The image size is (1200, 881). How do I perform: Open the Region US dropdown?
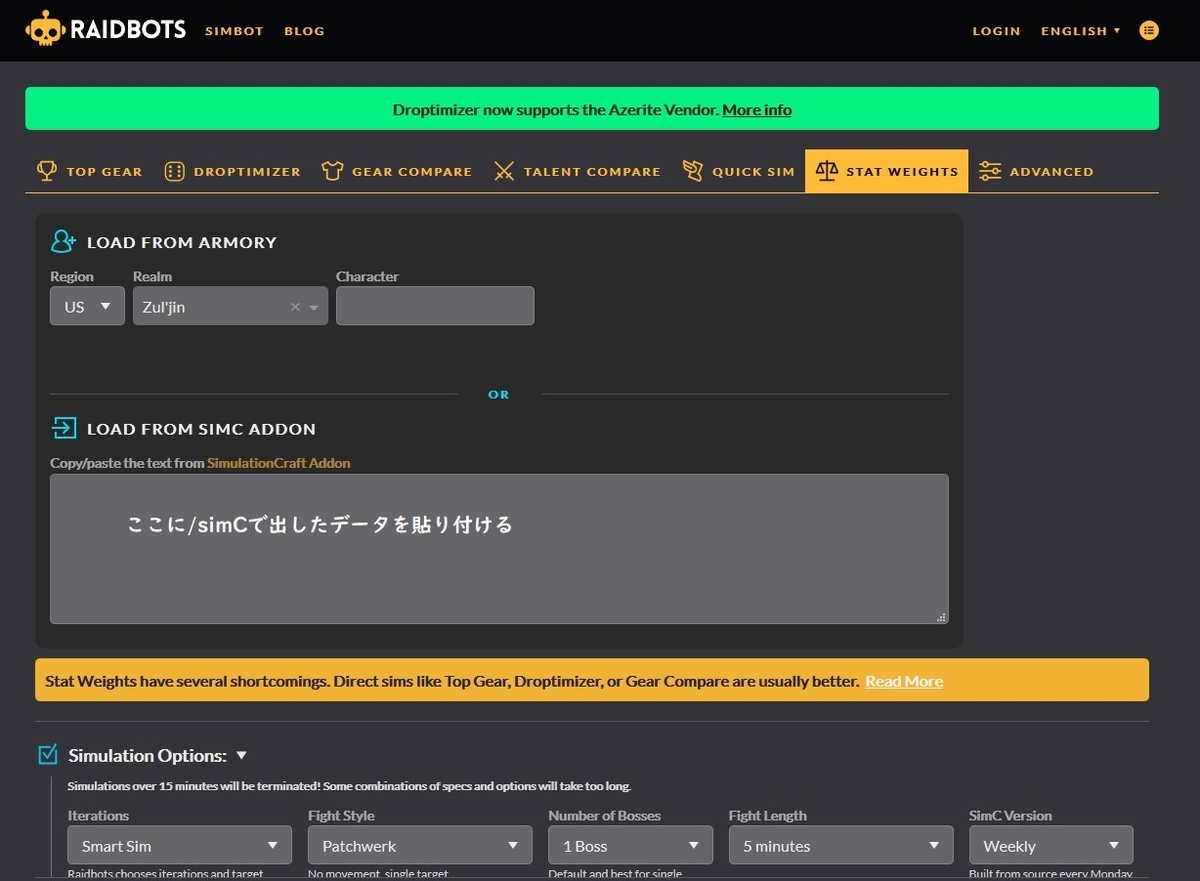(87, 306)
